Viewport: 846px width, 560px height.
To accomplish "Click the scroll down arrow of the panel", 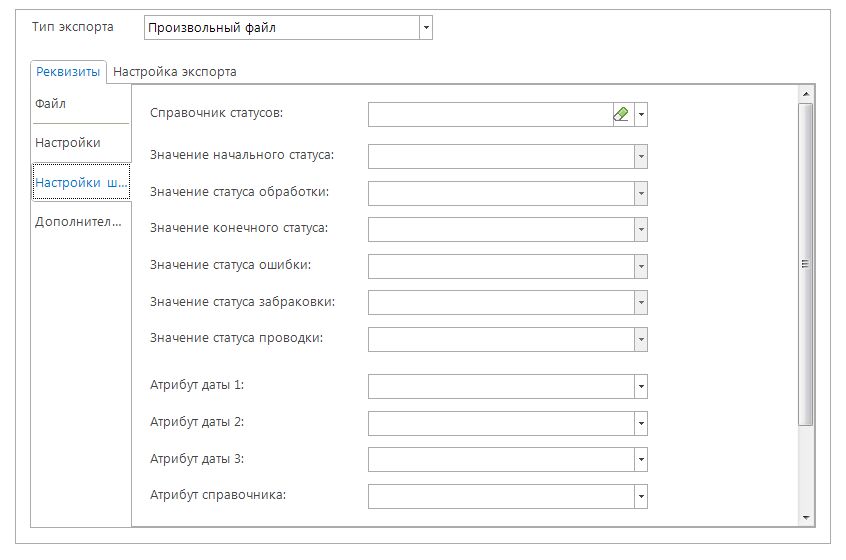I will pyautogui.click(x=806, y=517).
